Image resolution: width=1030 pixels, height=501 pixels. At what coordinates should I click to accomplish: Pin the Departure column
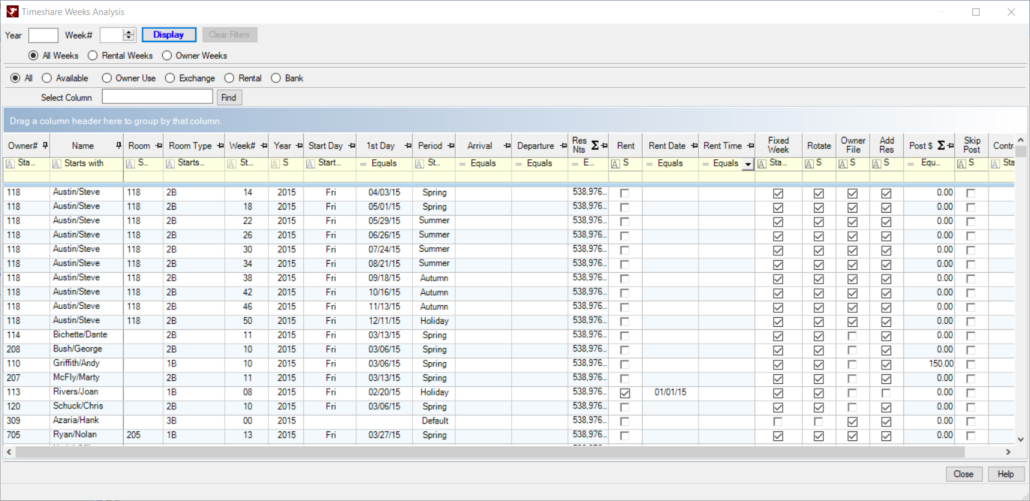(x=563, y=146)
